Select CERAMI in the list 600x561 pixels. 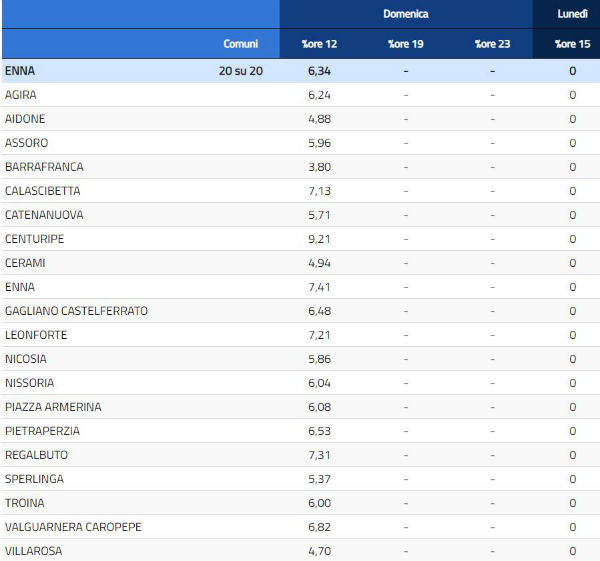pos(25,263)
